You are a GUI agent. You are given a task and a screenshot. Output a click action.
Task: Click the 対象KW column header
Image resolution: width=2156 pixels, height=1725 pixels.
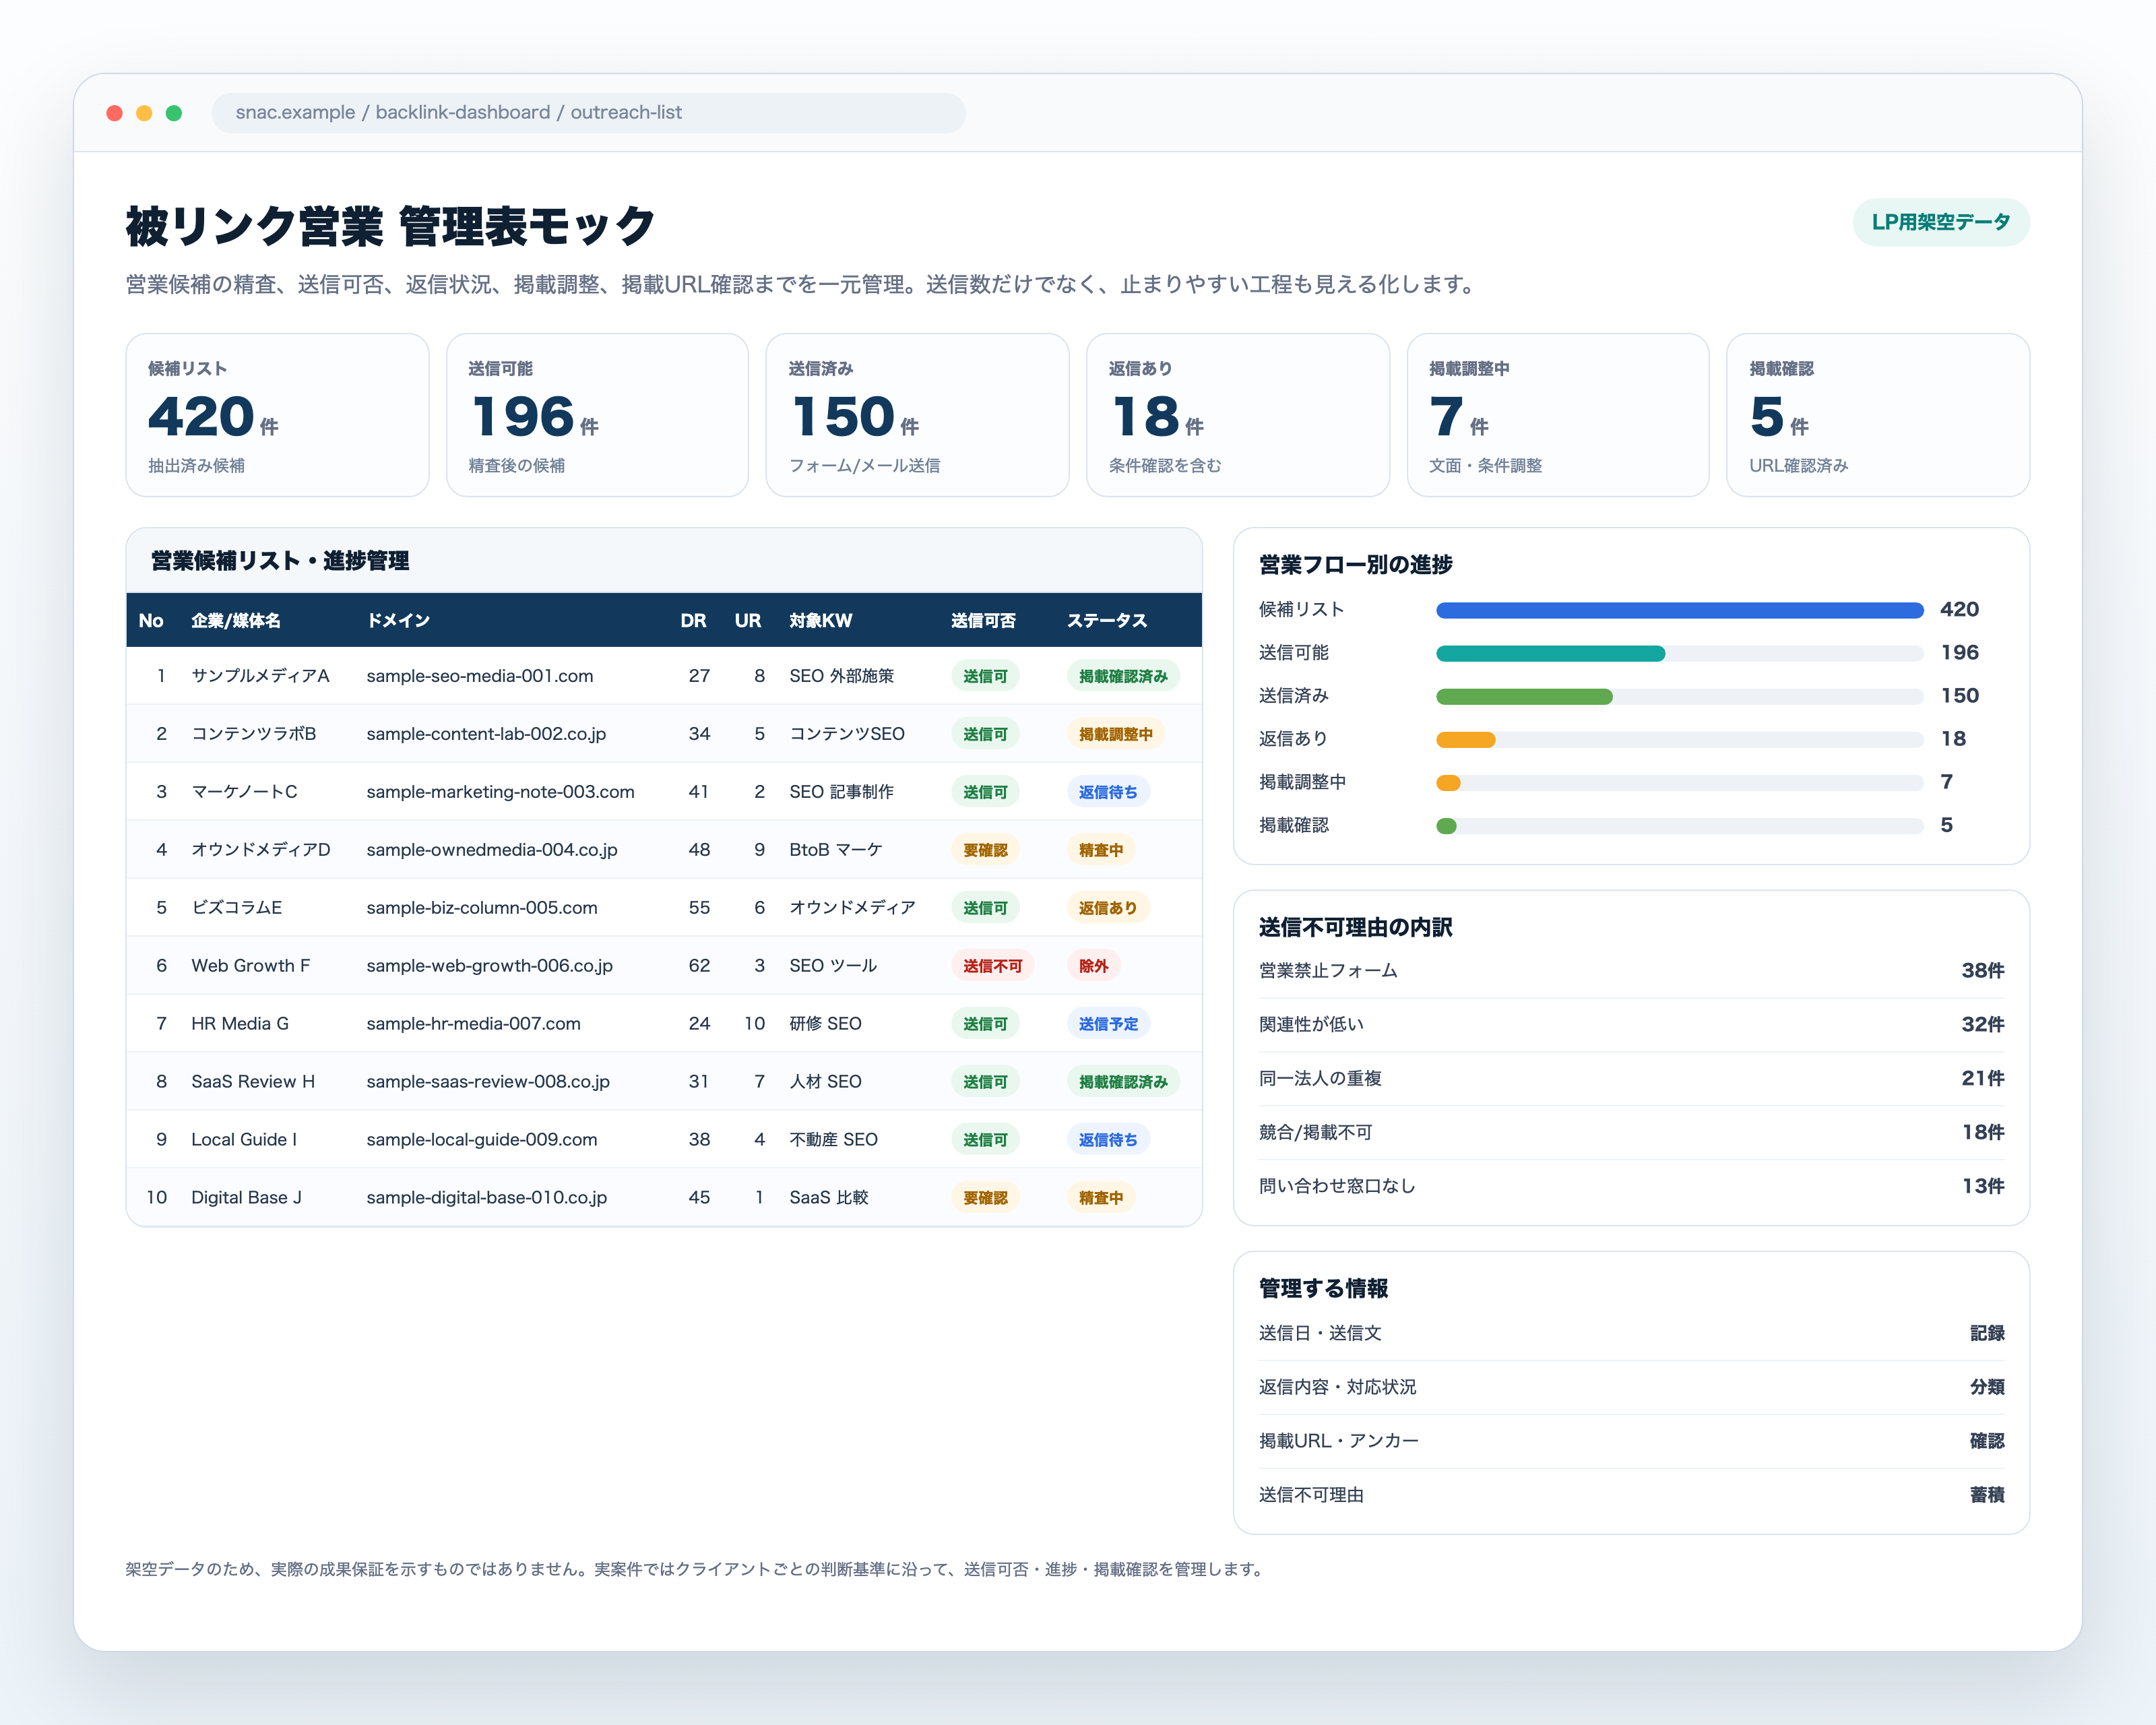coord(820,620)
